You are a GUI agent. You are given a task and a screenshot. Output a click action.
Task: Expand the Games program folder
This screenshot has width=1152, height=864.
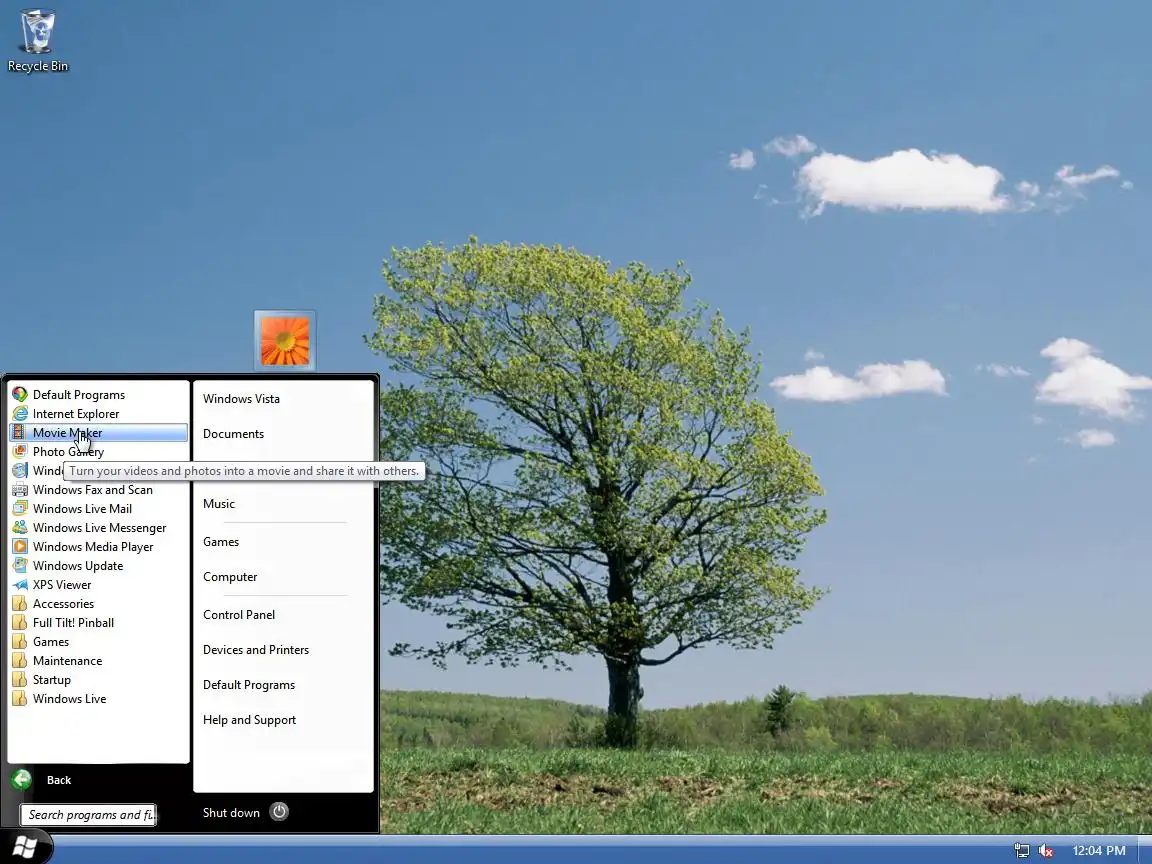[98, 642]
